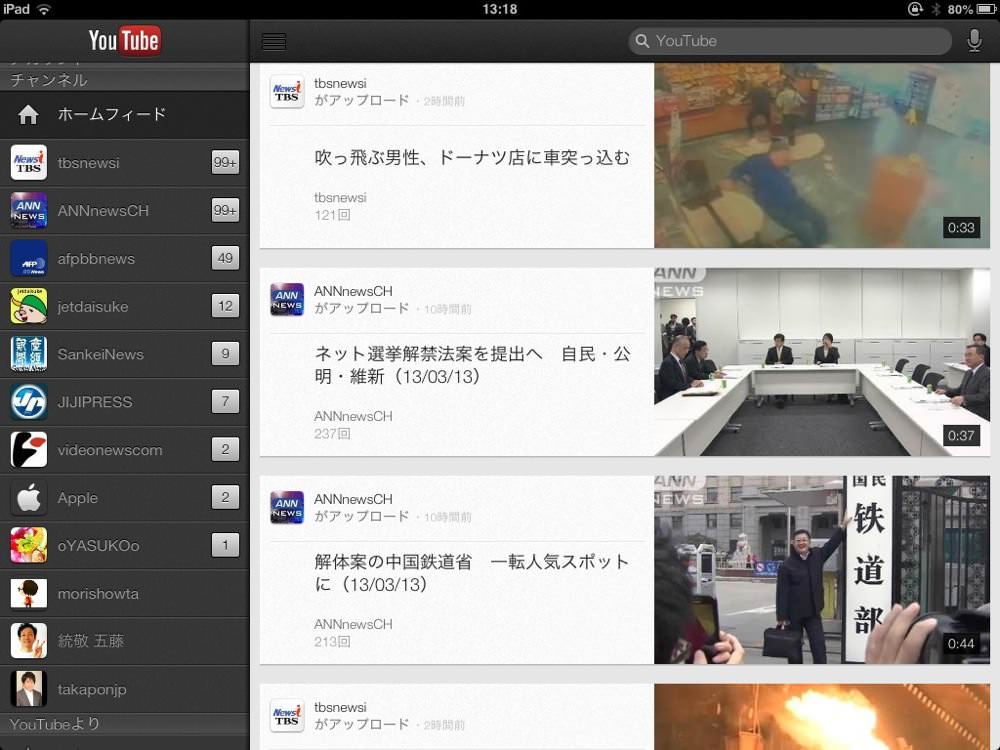Open video 吹っ飛ぶ男性、ドーナツ店に車突っ込む

472,158
